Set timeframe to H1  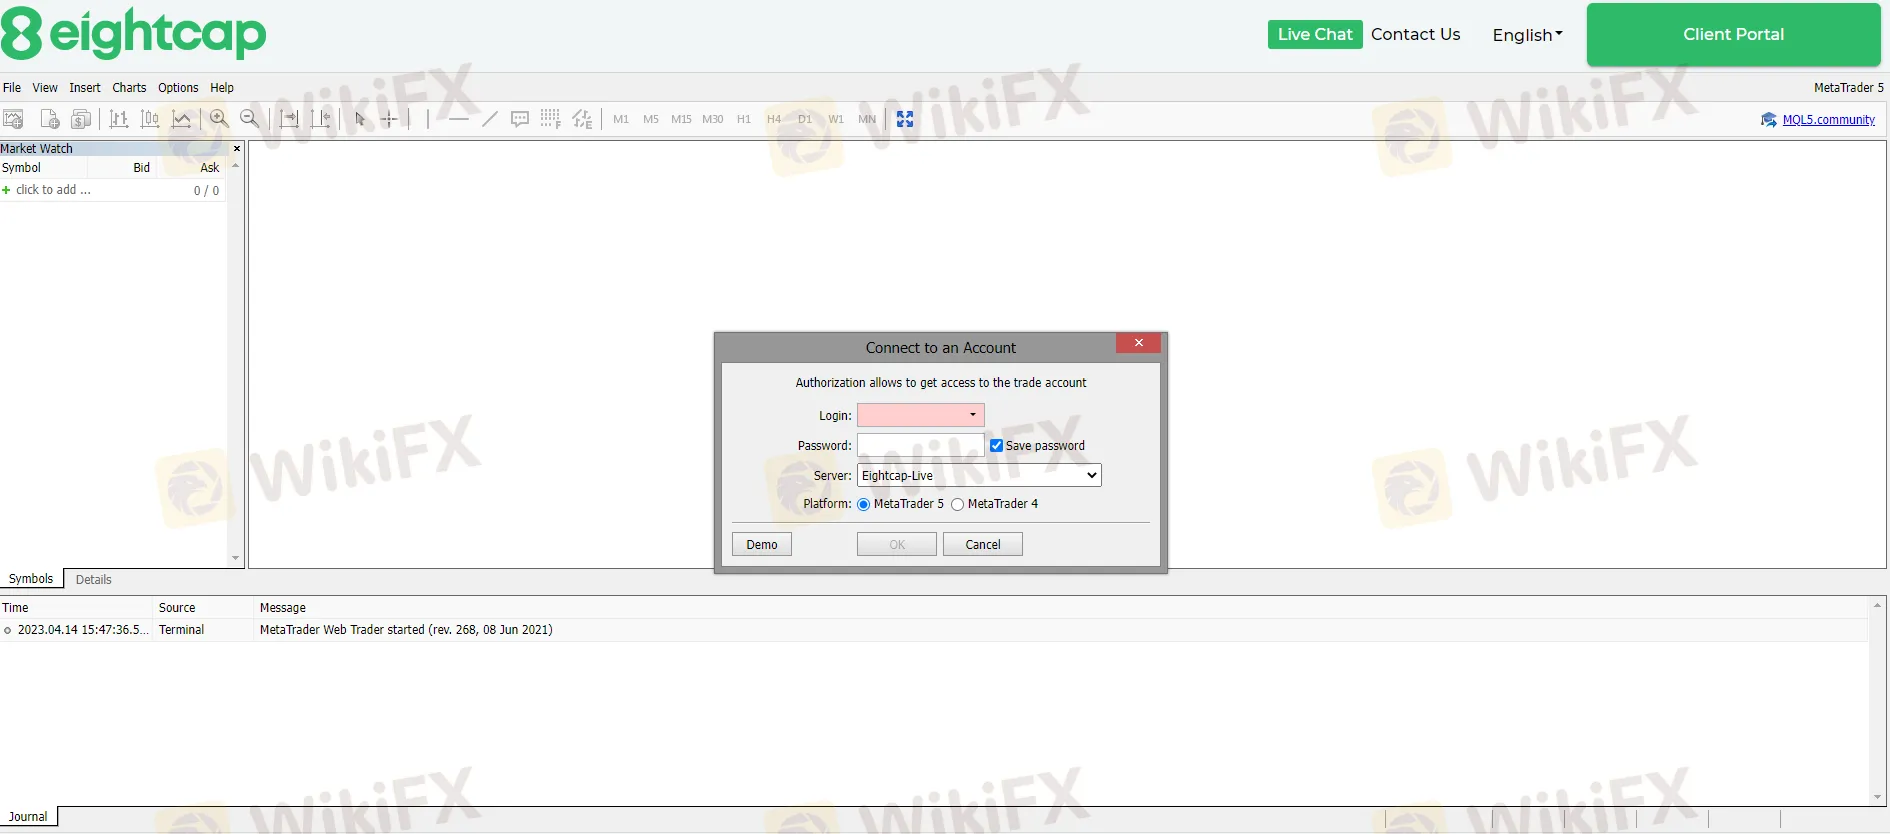pyautogui.click(x=744, y=119)
